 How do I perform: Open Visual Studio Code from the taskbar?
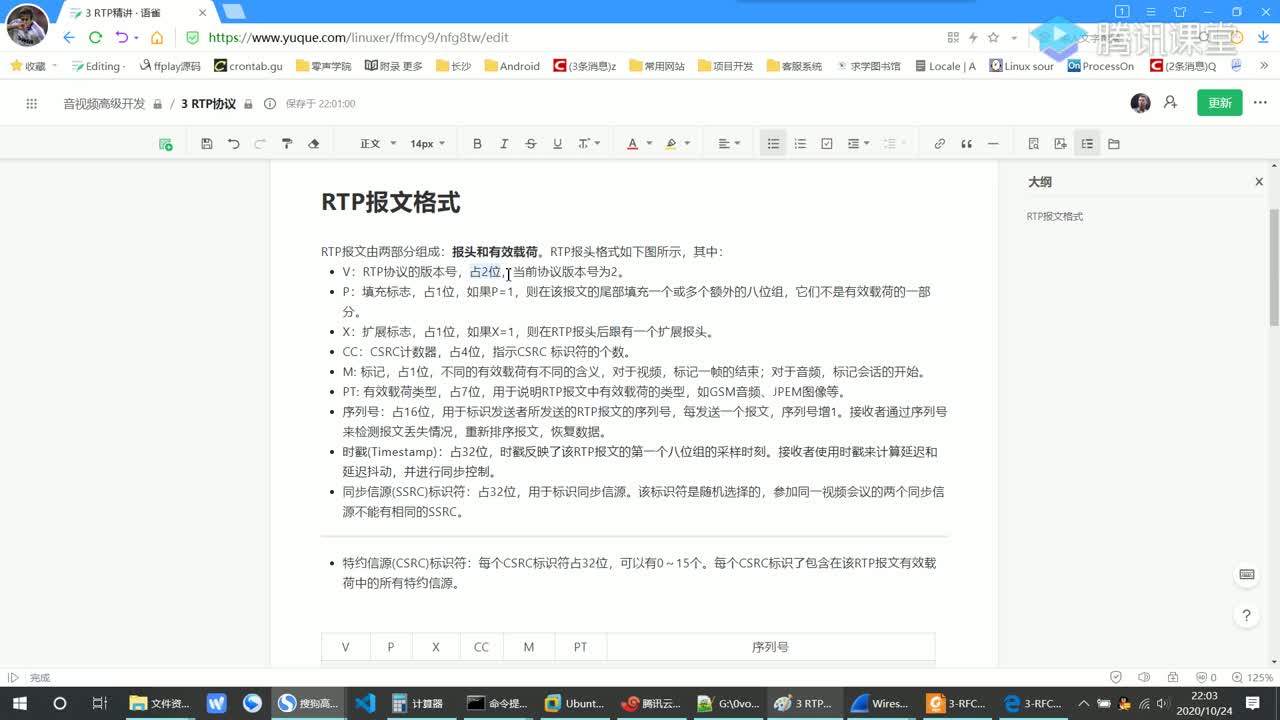click(365, 703)
